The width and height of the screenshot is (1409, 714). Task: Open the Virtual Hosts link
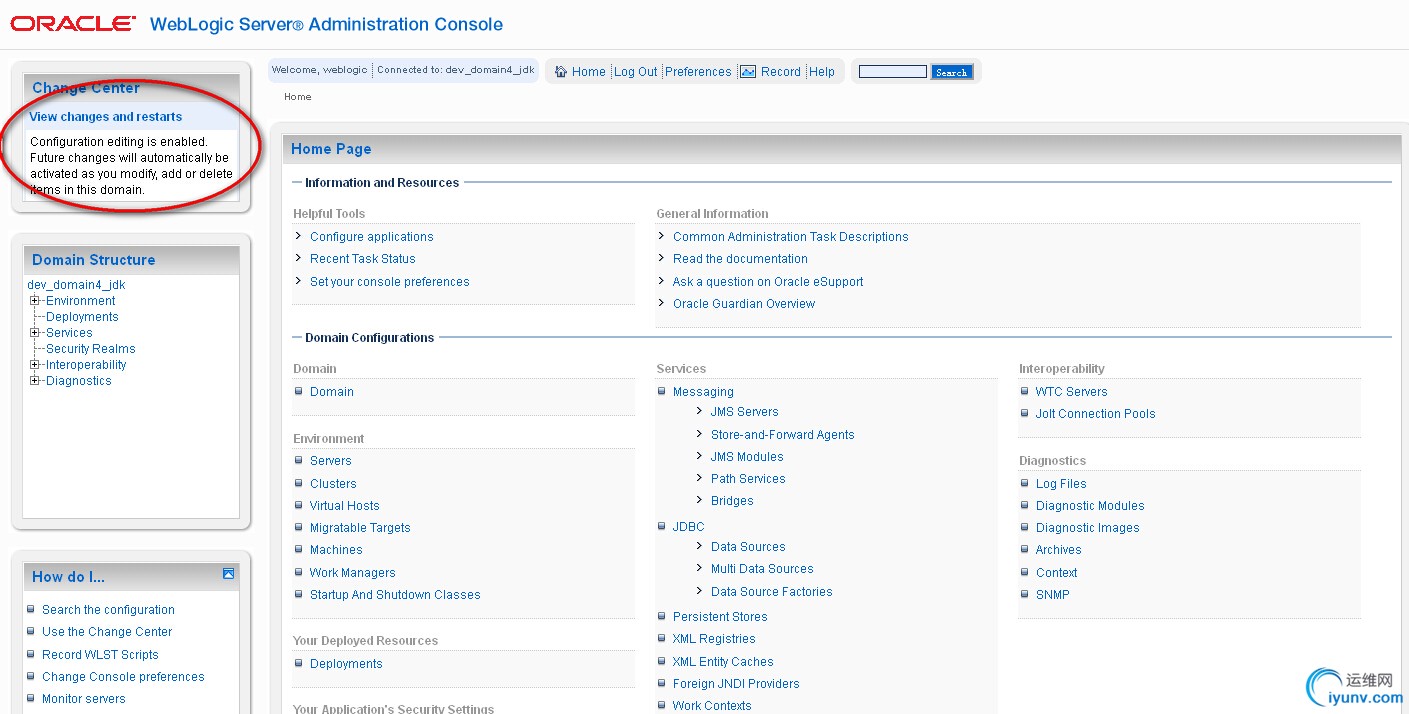click(345, 506)
